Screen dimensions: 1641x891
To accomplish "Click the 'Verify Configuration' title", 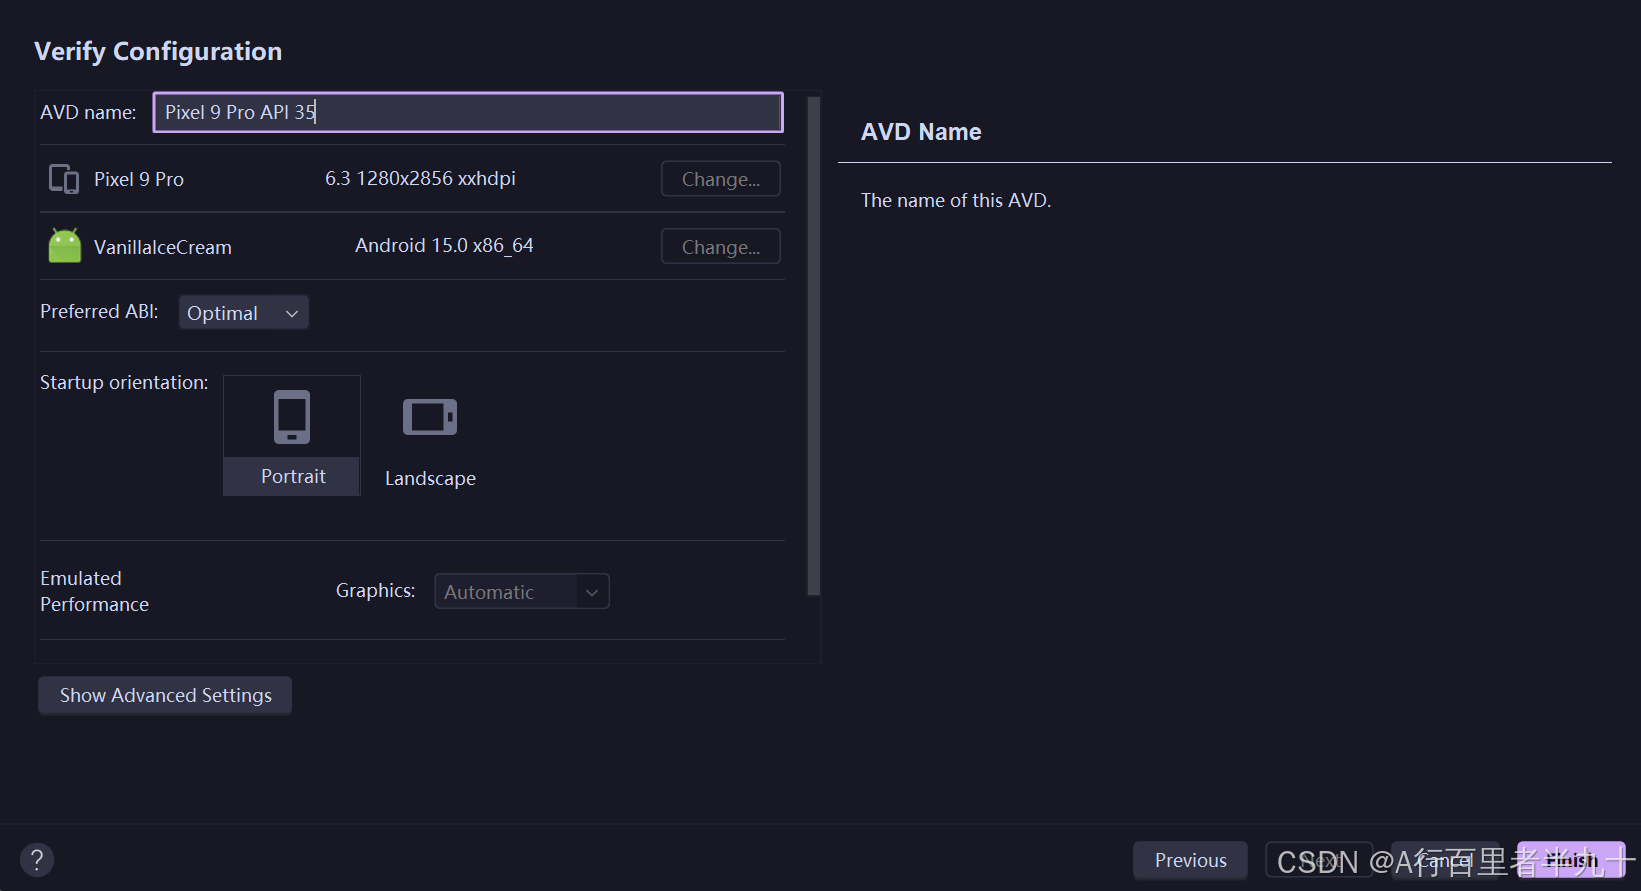I will click(158, 51).
